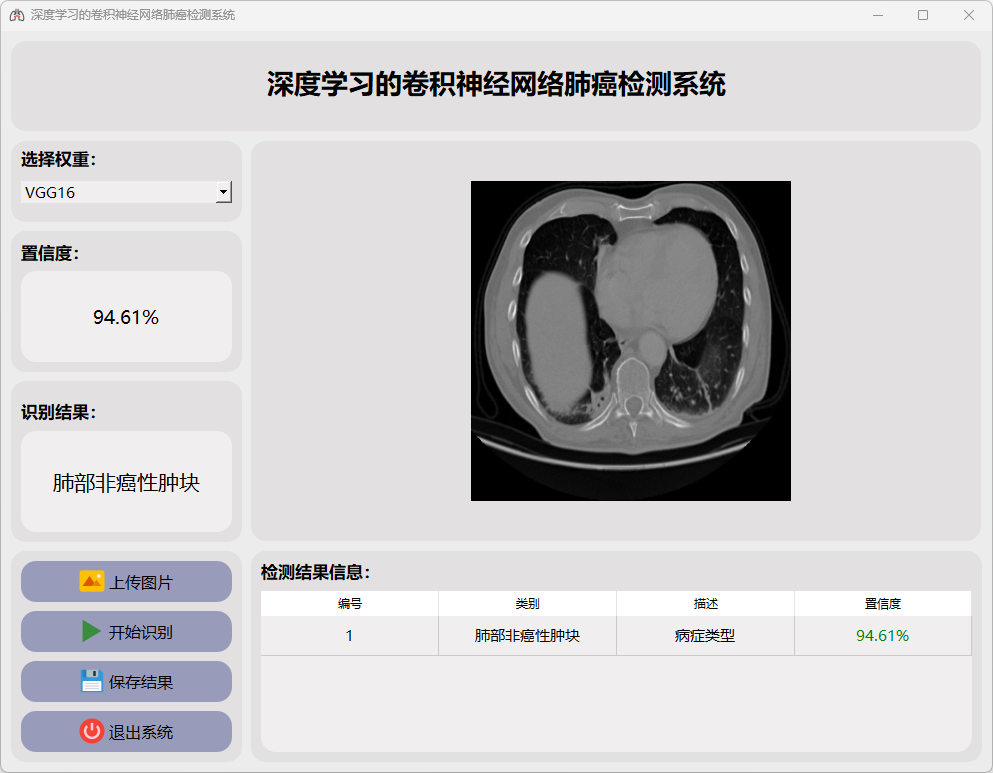
Task: Click the orange picture icon for 上传图片
Action: point(91,582)
